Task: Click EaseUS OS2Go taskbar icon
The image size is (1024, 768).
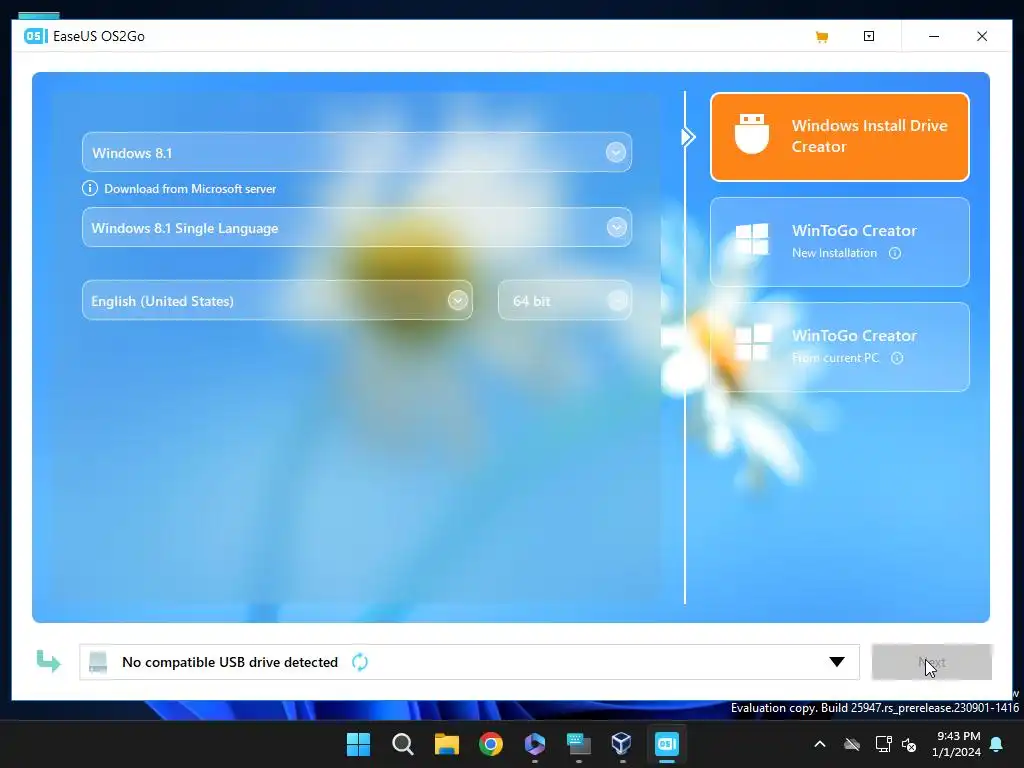Action: coord(667,744)
